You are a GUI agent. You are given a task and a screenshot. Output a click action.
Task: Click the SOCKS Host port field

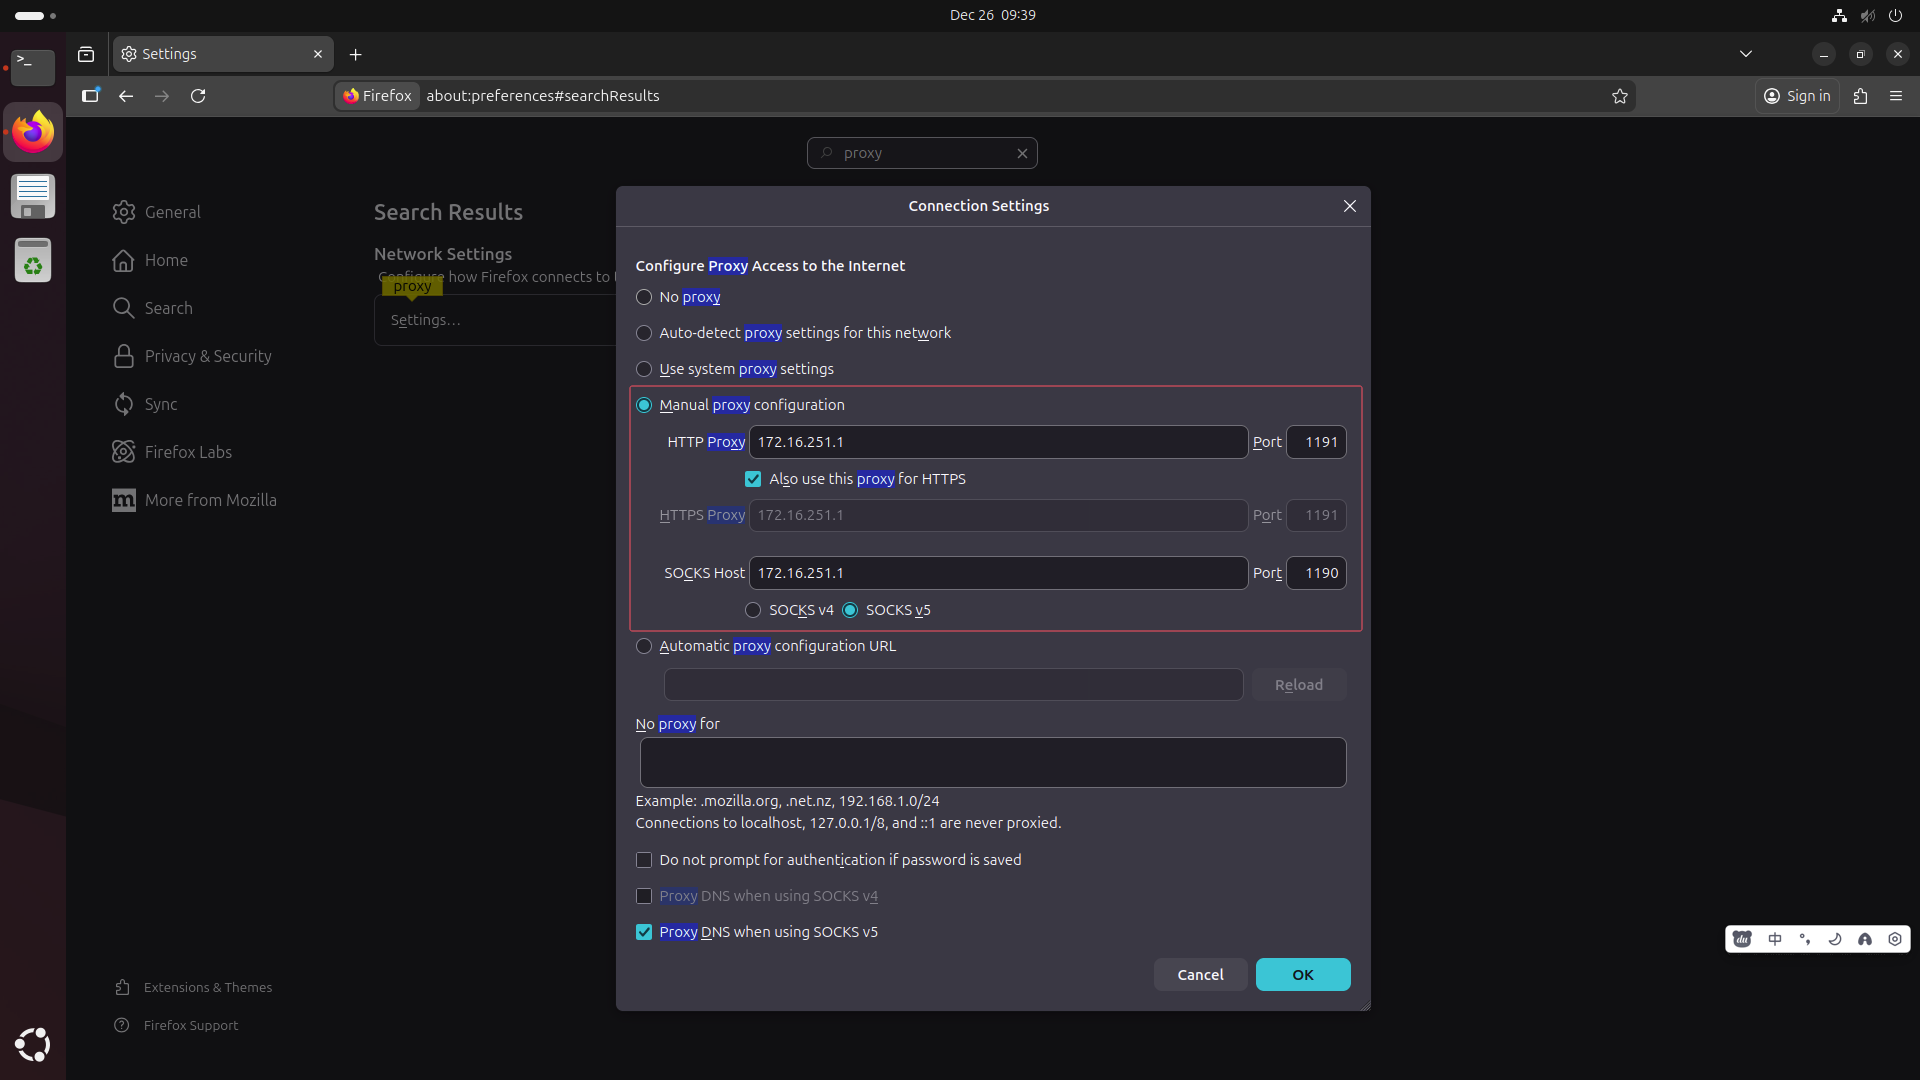1316,573
